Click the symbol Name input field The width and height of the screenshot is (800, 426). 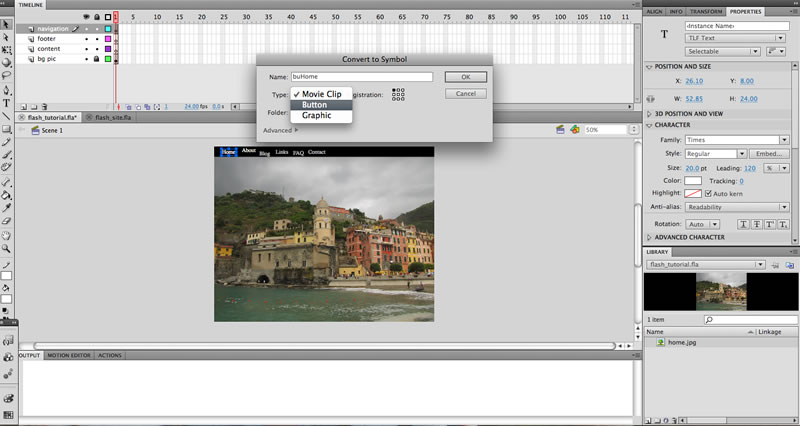(362, 77)
